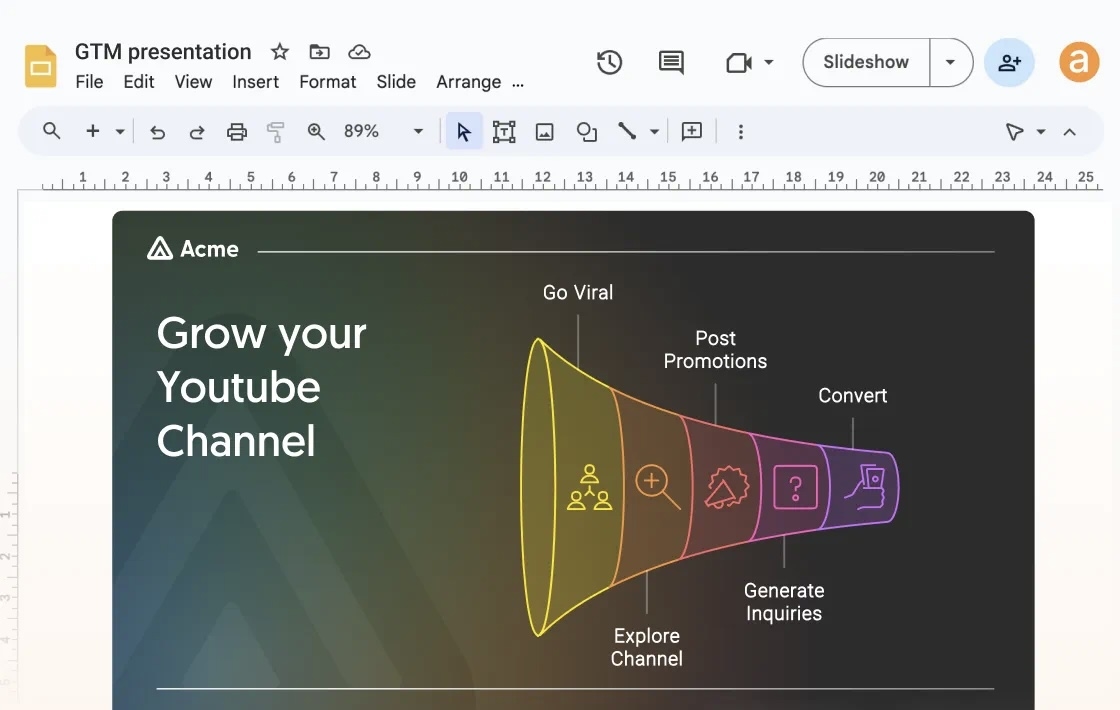Screen dimensions: 1120x710
Task: Click the 'Post Promotions' label
Action: [x=715, y=349]
